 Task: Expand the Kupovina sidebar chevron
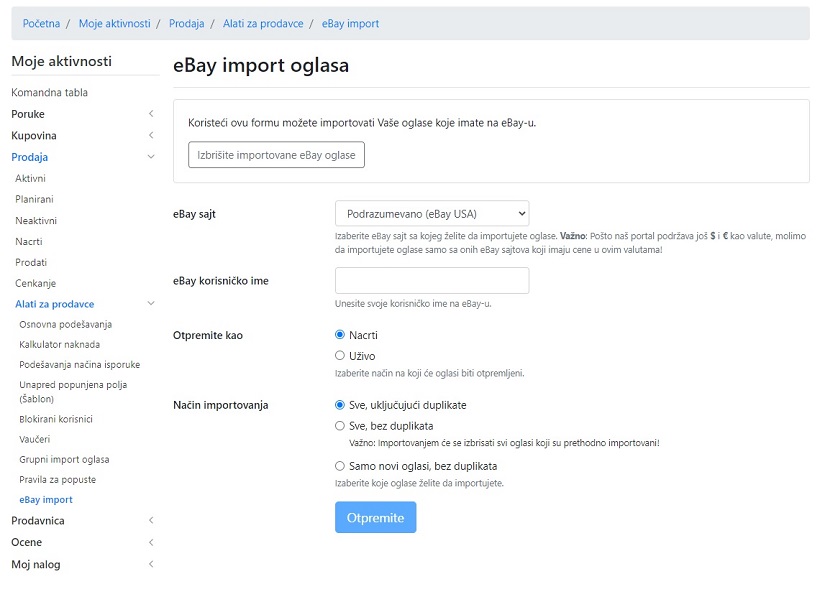coord(151,135)
